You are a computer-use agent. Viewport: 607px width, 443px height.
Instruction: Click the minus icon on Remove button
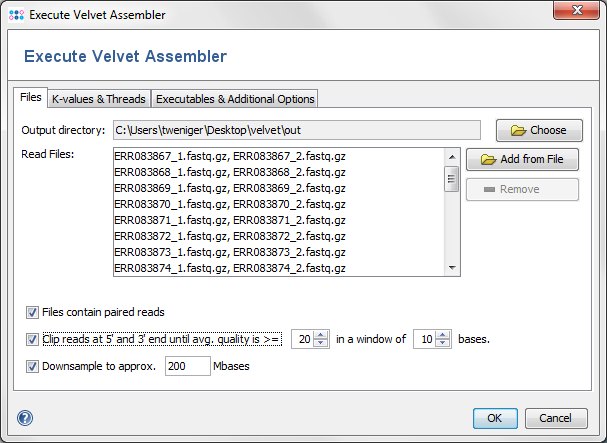coord(489,189)
